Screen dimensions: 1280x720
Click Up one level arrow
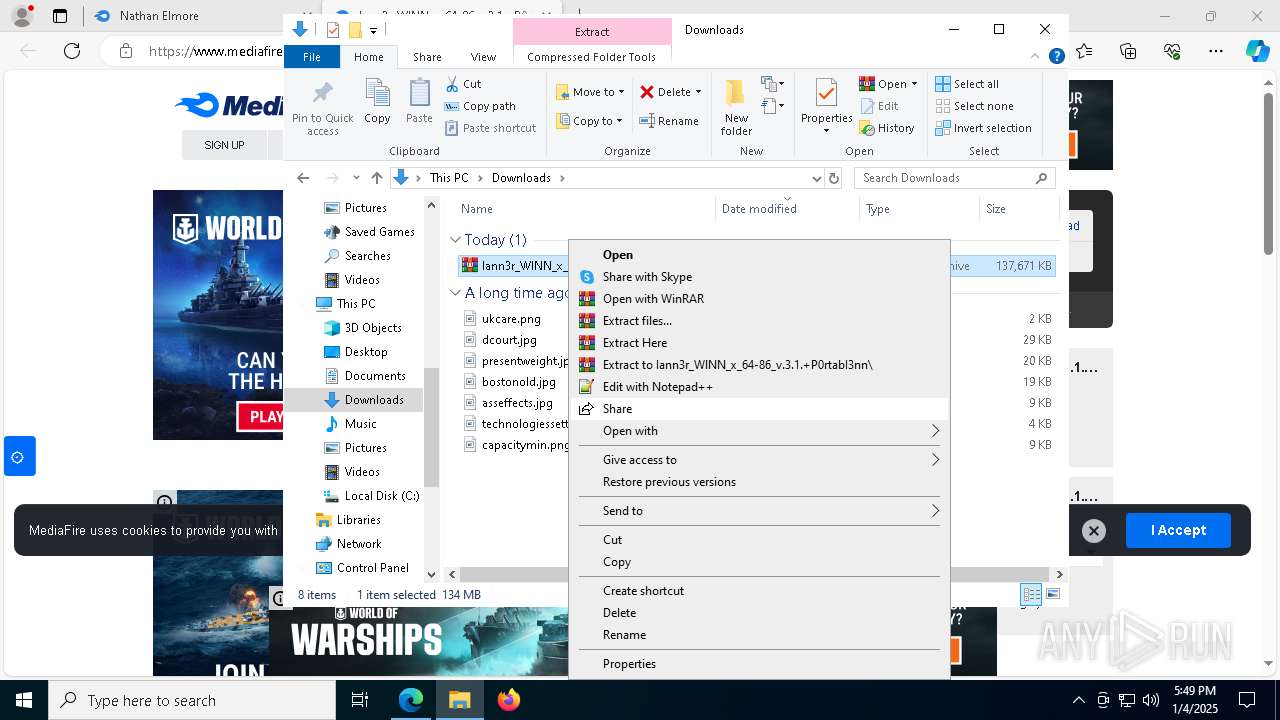(376, 178)
